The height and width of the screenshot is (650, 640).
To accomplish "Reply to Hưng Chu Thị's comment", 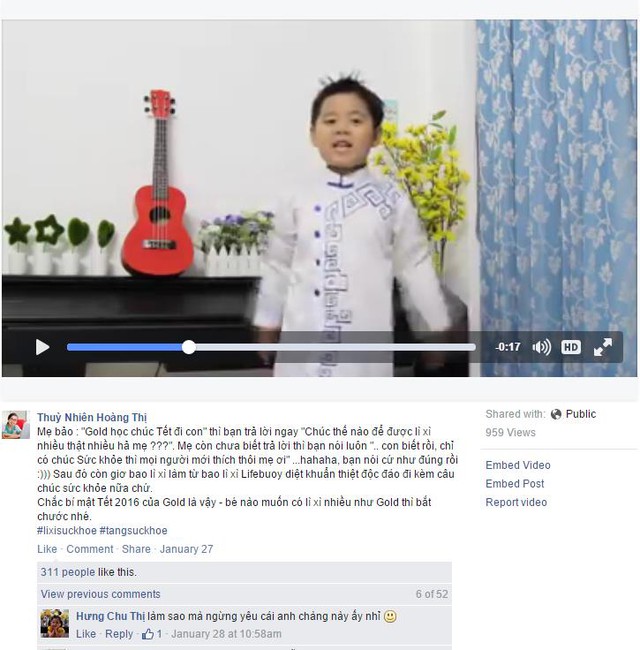I will (x=119, y=634).
